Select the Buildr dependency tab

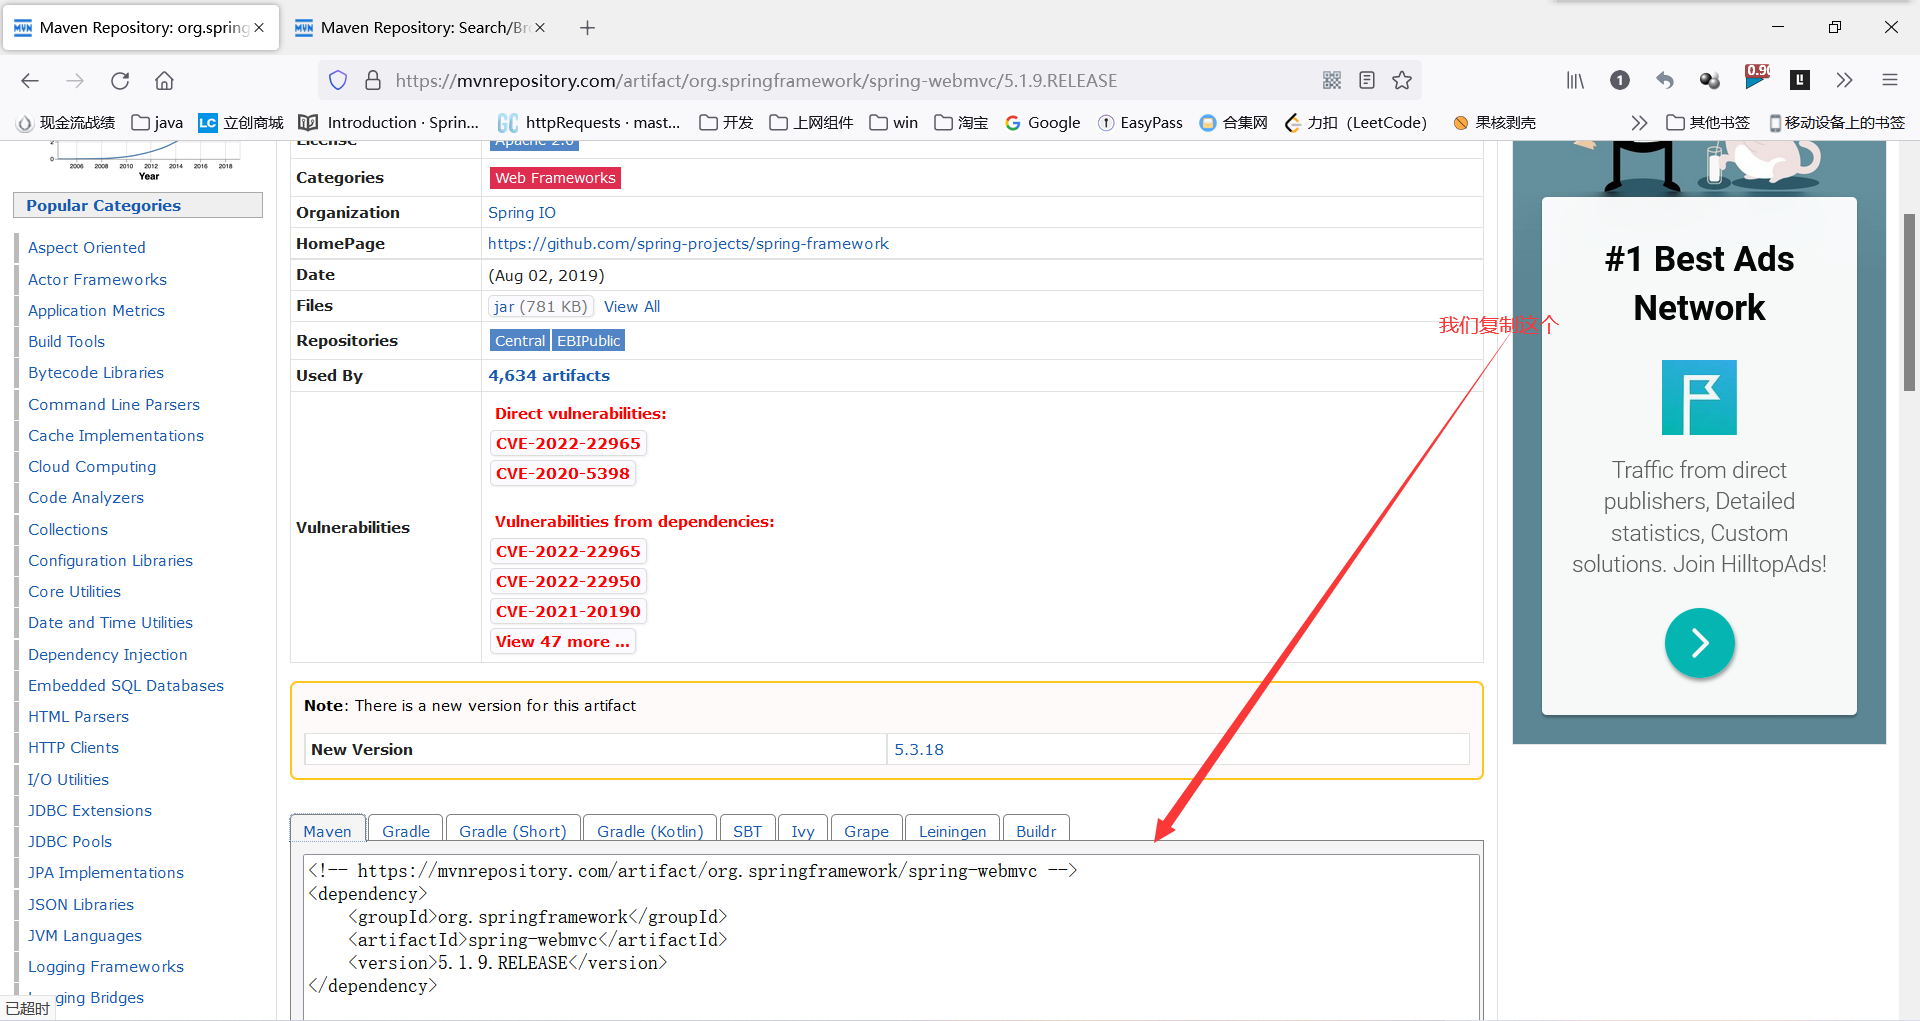[x=1036, y=831]
